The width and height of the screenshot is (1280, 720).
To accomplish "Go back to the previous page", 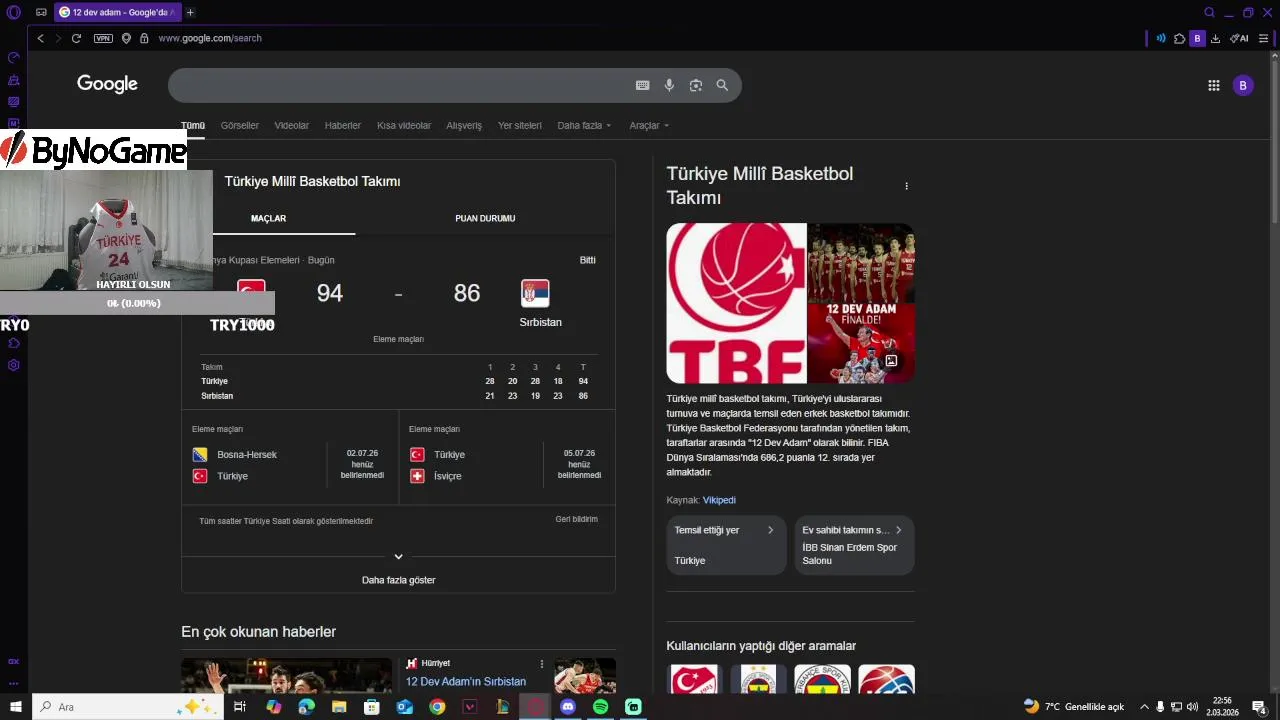I will [x=40, y=38].
